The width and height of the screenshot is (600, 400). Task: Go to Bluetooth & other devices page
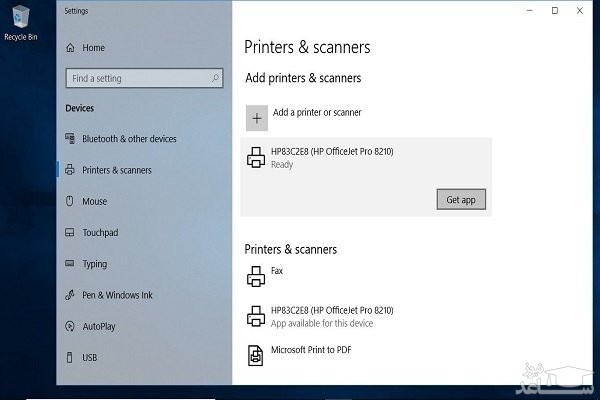coord(129,139)
